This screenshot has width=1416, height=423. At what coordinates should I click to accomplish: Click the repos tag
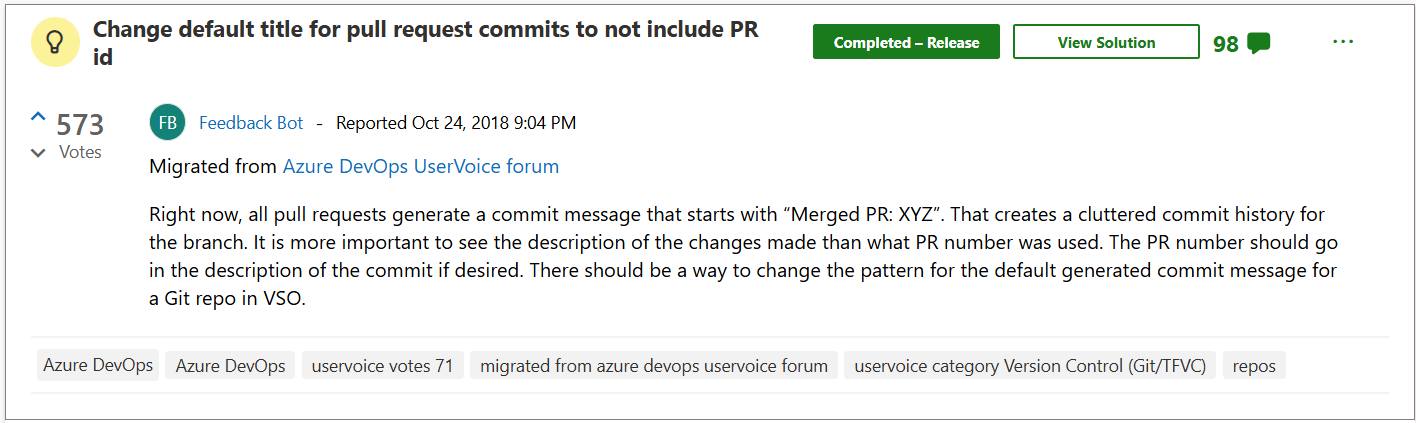(x=1254, y=366)
